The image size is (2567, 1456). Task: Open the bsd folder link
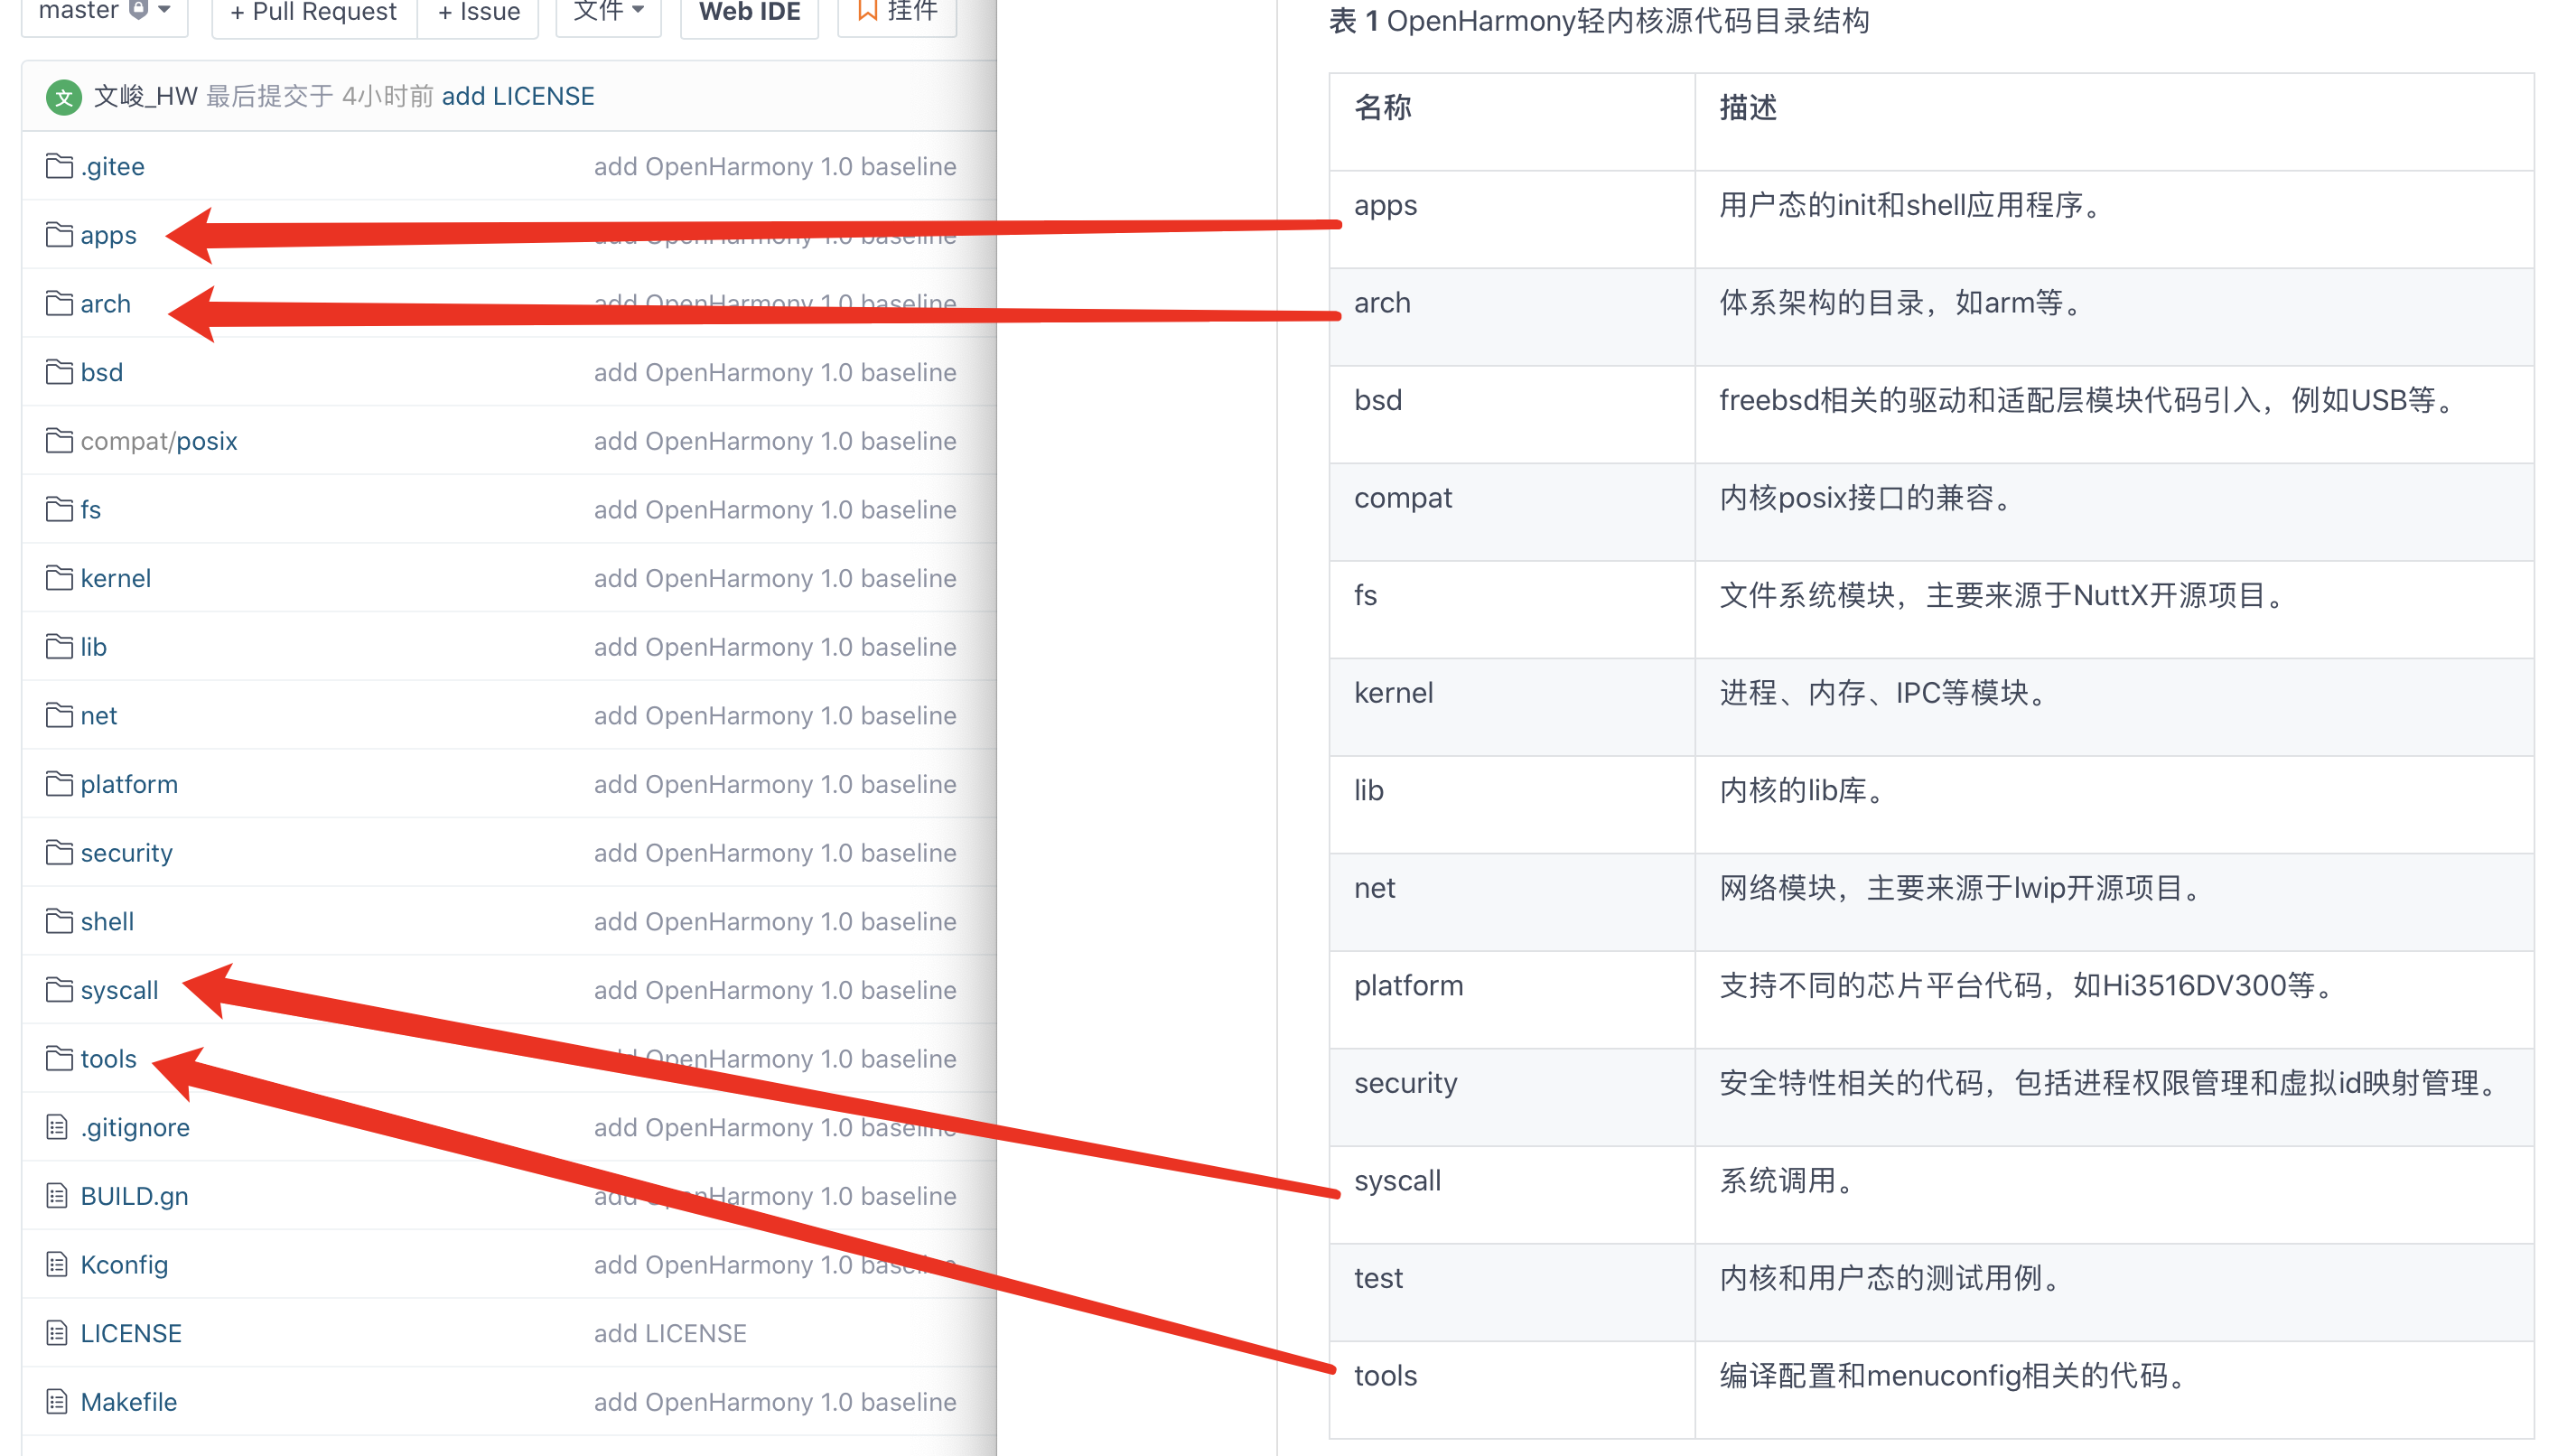[x=102, y=372]
